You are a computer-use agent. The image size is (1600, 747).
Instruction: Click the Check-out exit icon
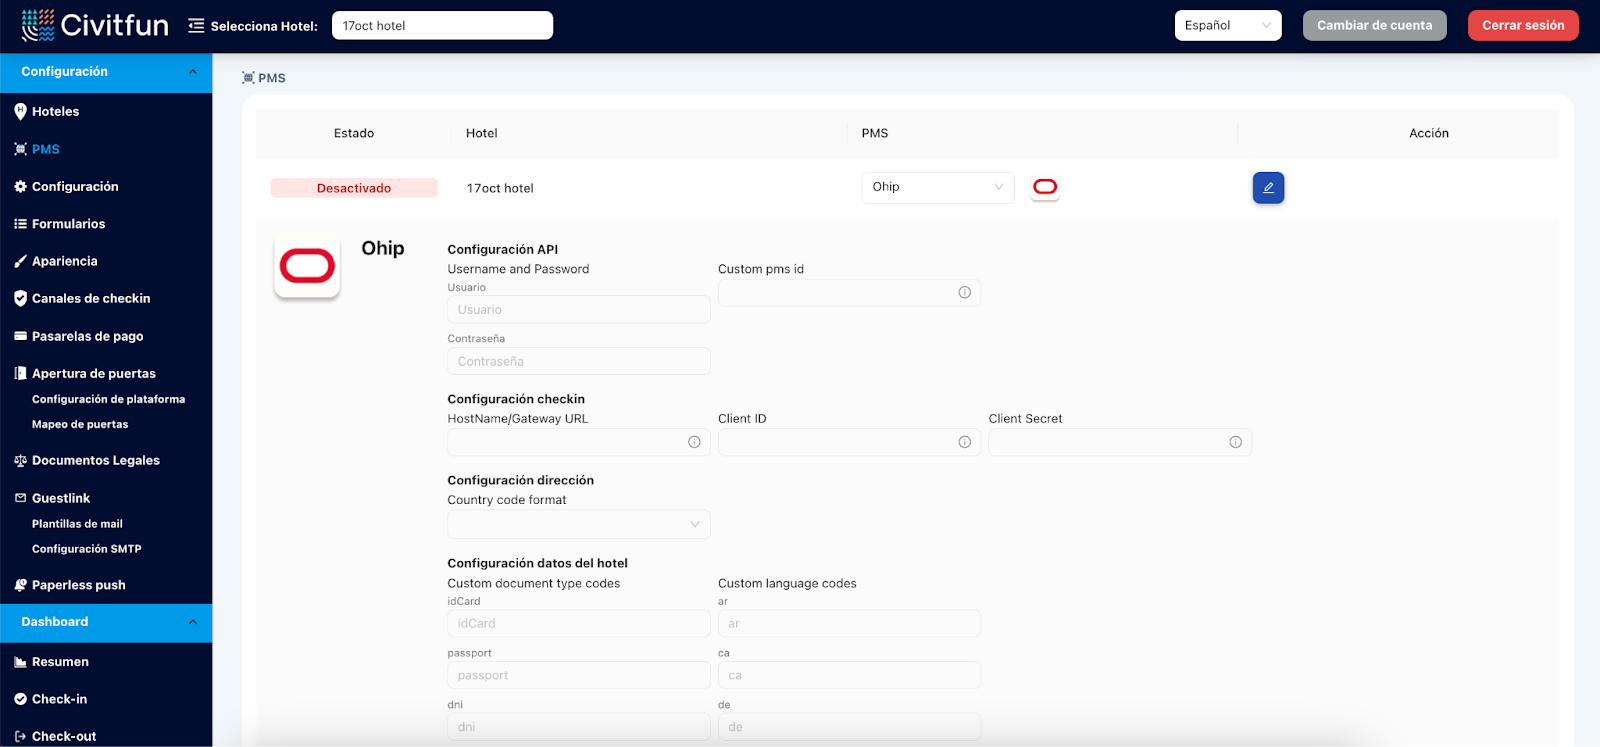pyautogui.click(x=20, y=736)
